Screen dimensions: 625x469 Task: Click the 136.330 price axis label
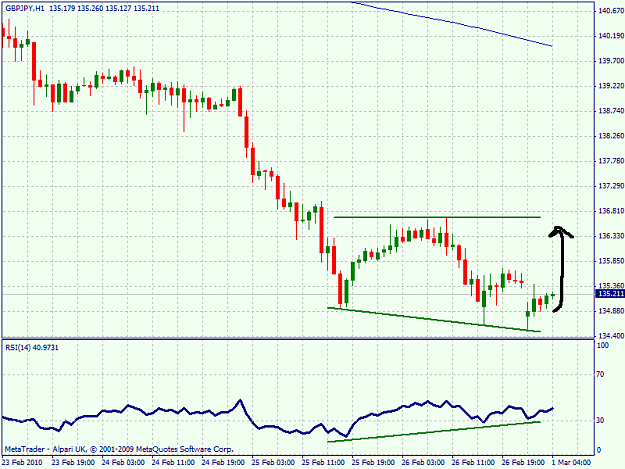pyautogui.click(x=611, y=236)
